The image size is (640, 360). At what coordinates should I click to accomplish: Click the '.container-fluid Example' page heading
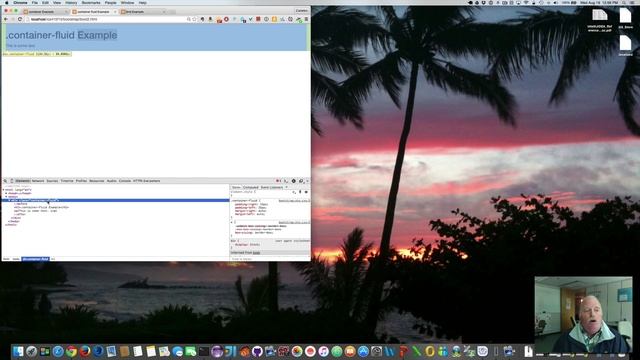pyautogui.click(x=61, y=35)
